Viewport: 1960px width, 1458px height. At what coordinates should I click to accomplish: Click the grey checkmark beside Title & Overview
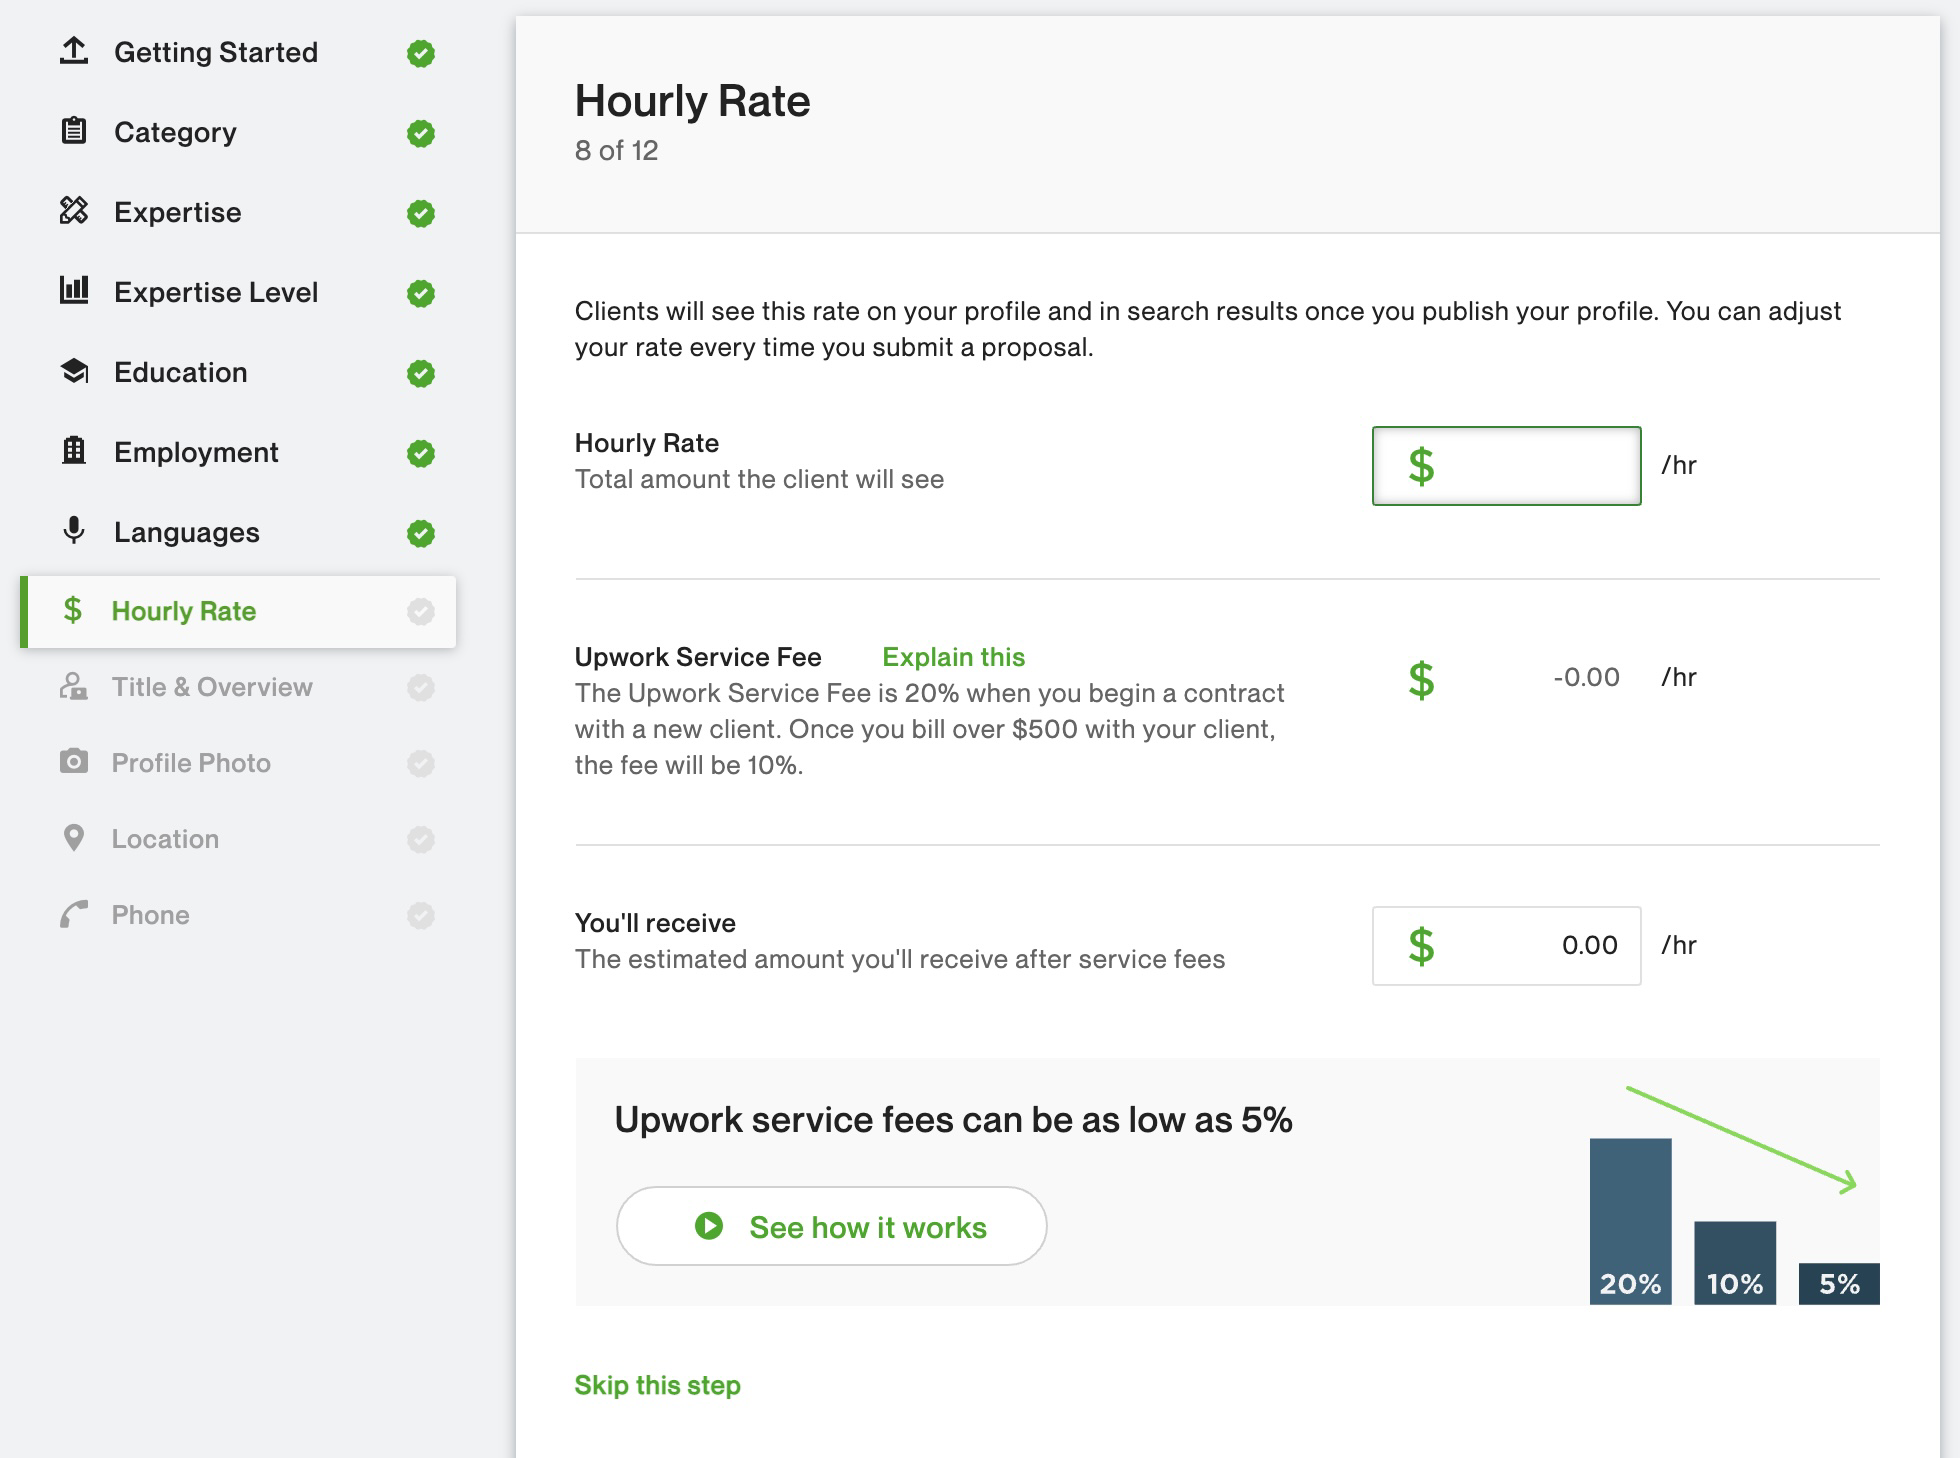pyautogui.click(x=421, y=687)
